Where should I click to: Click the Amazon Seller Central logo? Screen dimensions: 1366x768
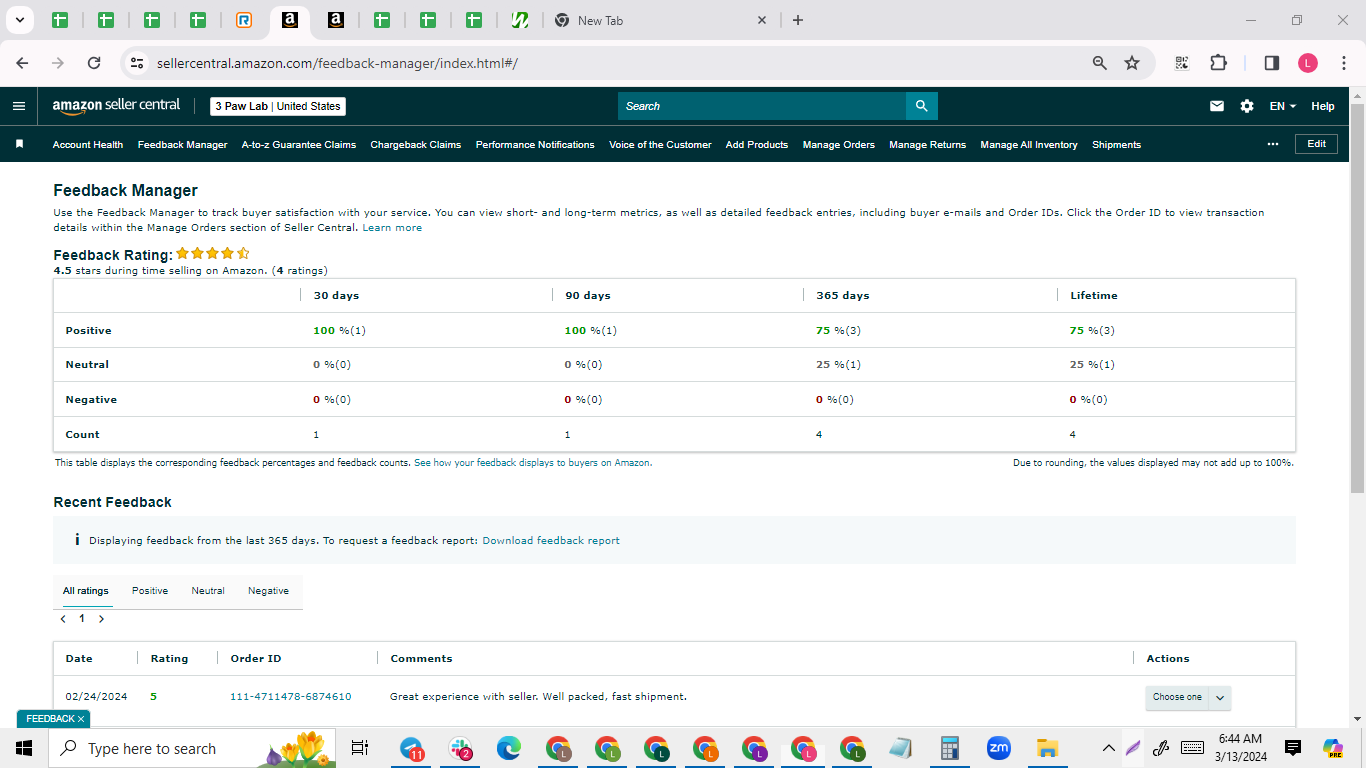point(116,106)
